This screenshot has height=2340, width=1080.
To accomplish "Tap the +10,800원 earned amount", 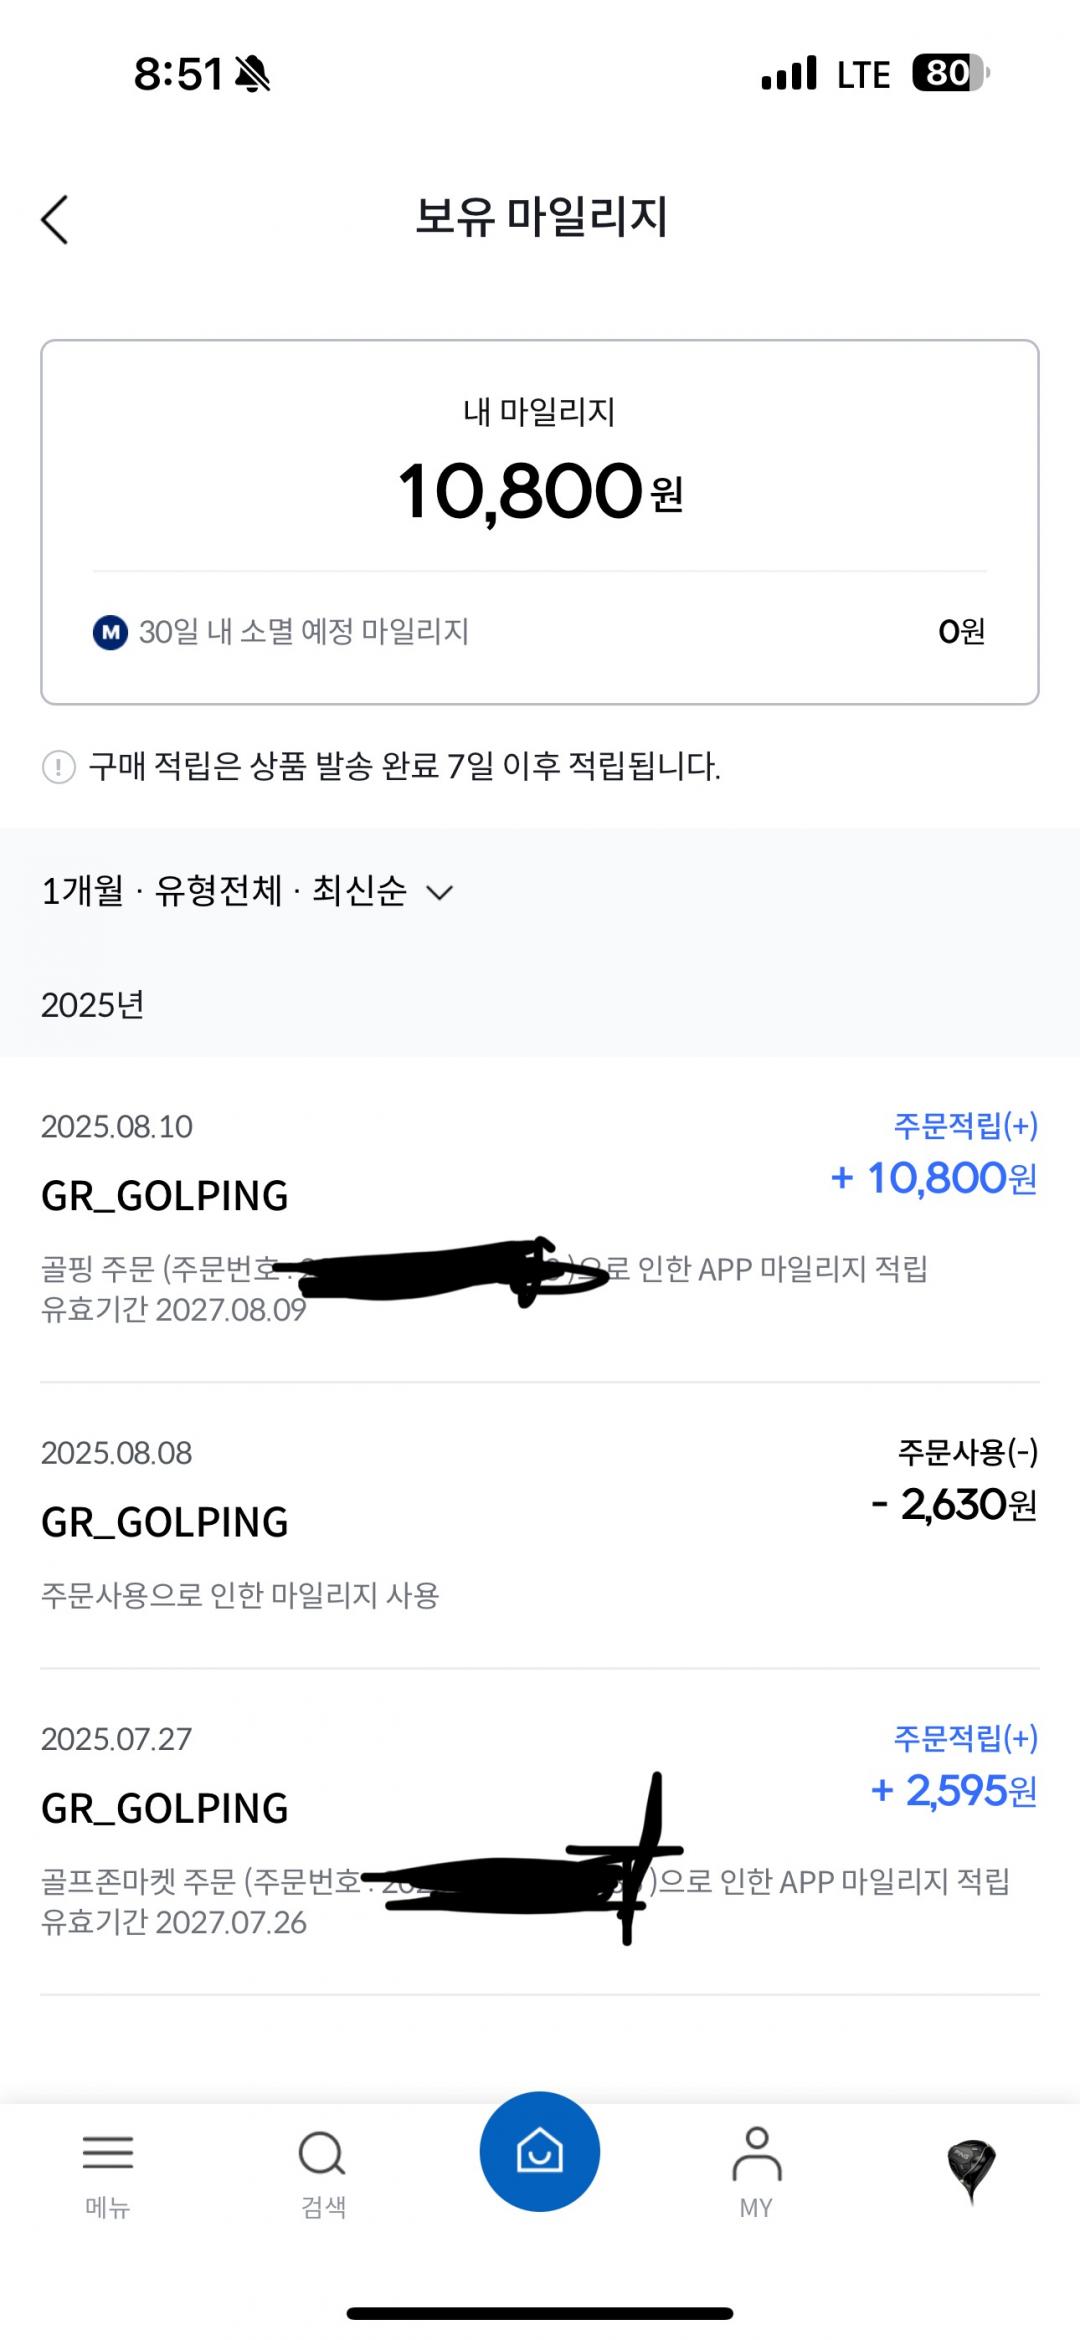I will pos(935,1178).
